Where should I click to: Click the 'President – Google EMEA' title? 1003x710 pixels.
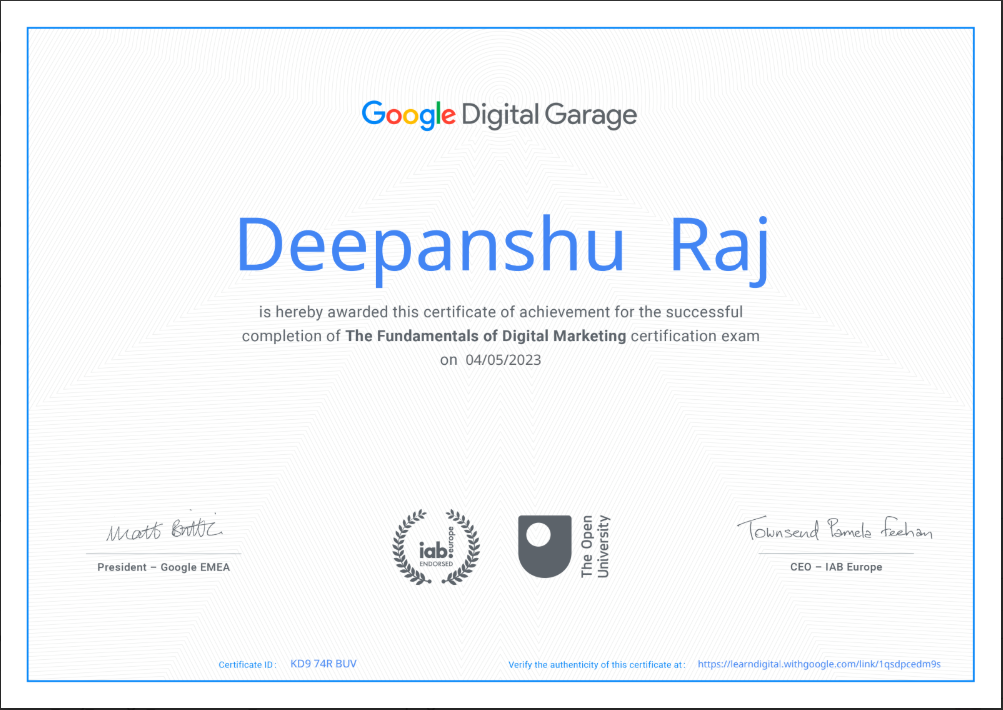(164, 567)
